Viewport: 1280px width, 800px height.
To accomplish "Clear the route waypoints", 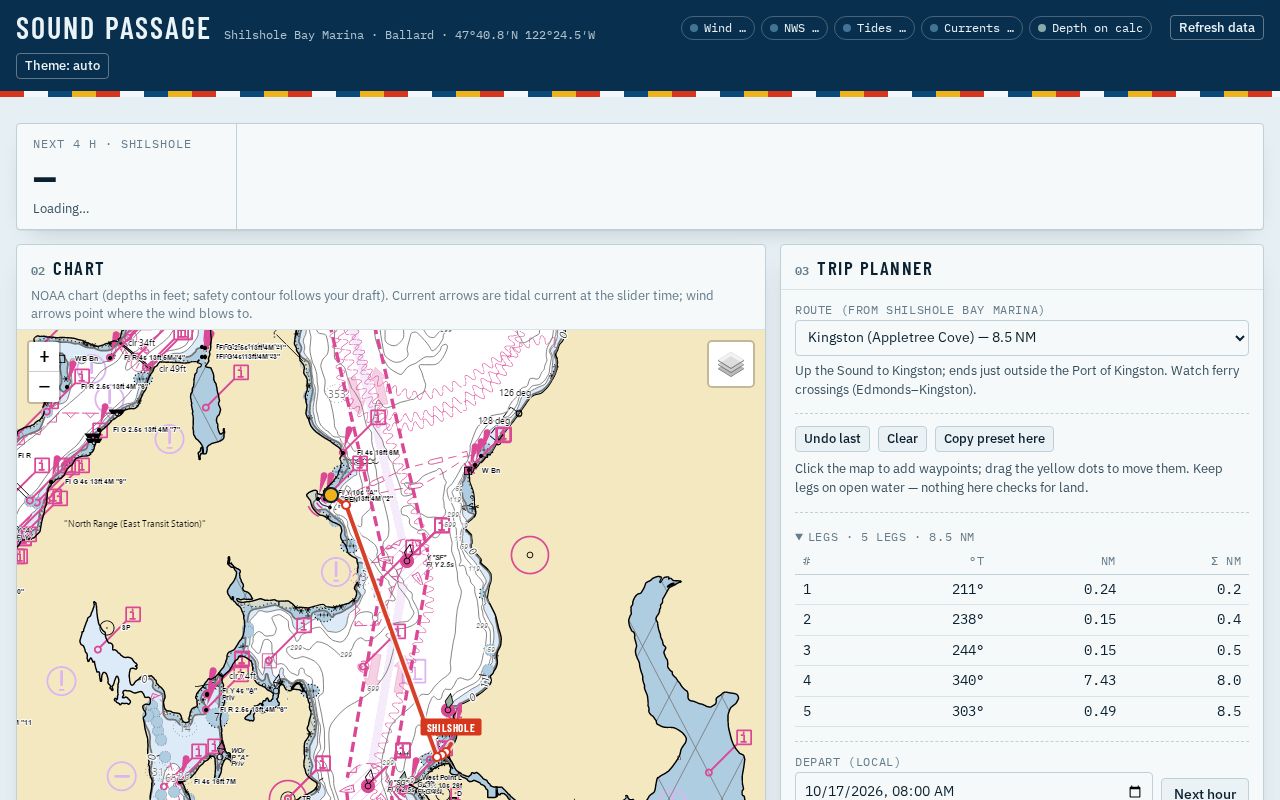I will [902, 439].
